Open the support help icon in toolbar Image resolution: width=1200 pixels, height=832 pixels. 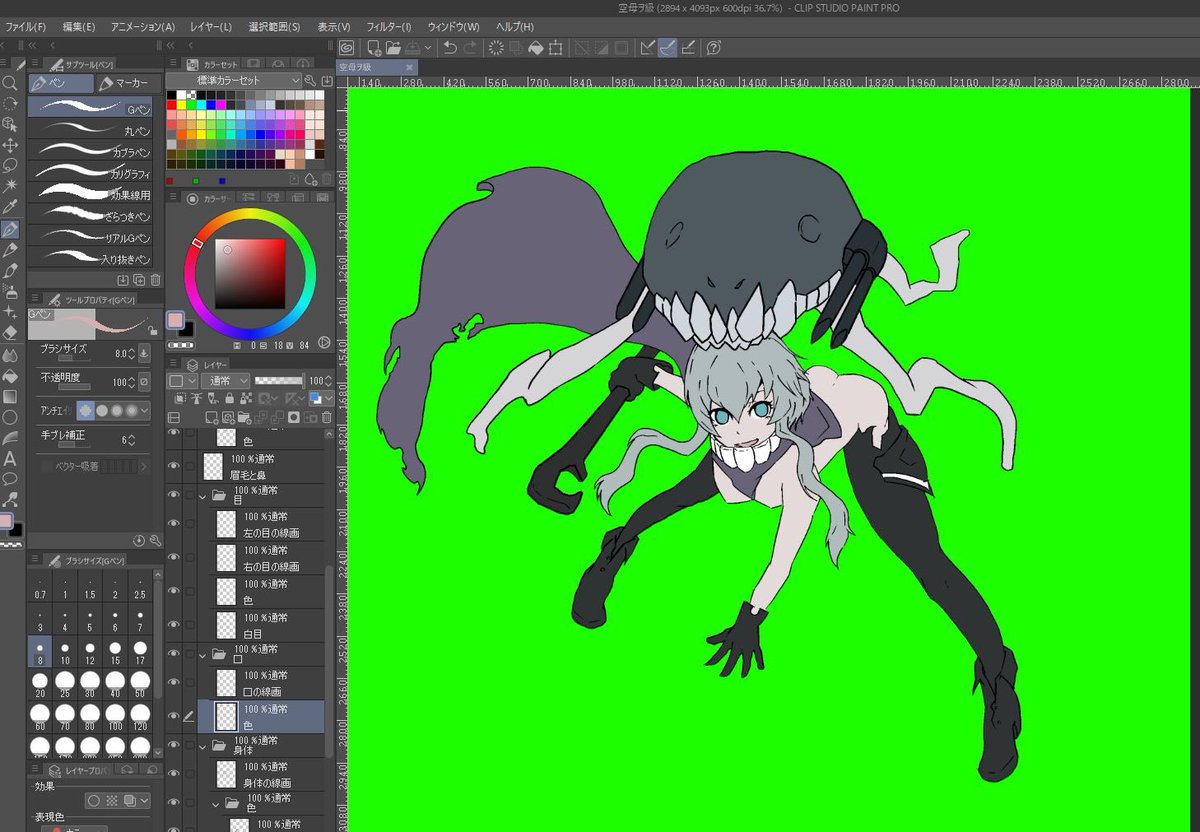tap(714, 47)
